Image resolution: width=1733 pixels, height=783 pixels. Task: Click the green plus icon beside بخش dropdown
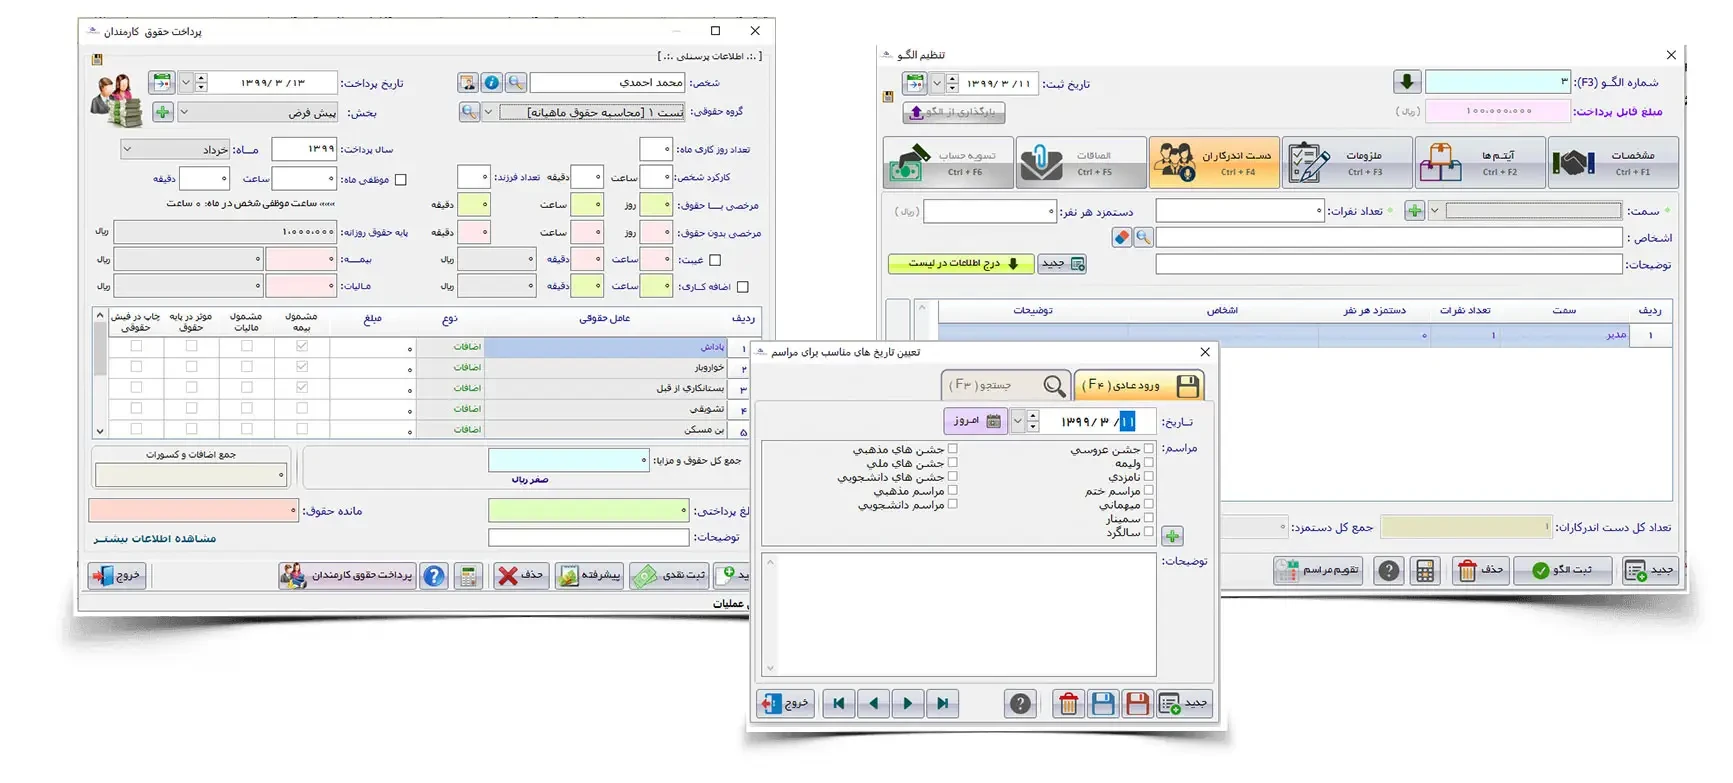coord(162,112)
